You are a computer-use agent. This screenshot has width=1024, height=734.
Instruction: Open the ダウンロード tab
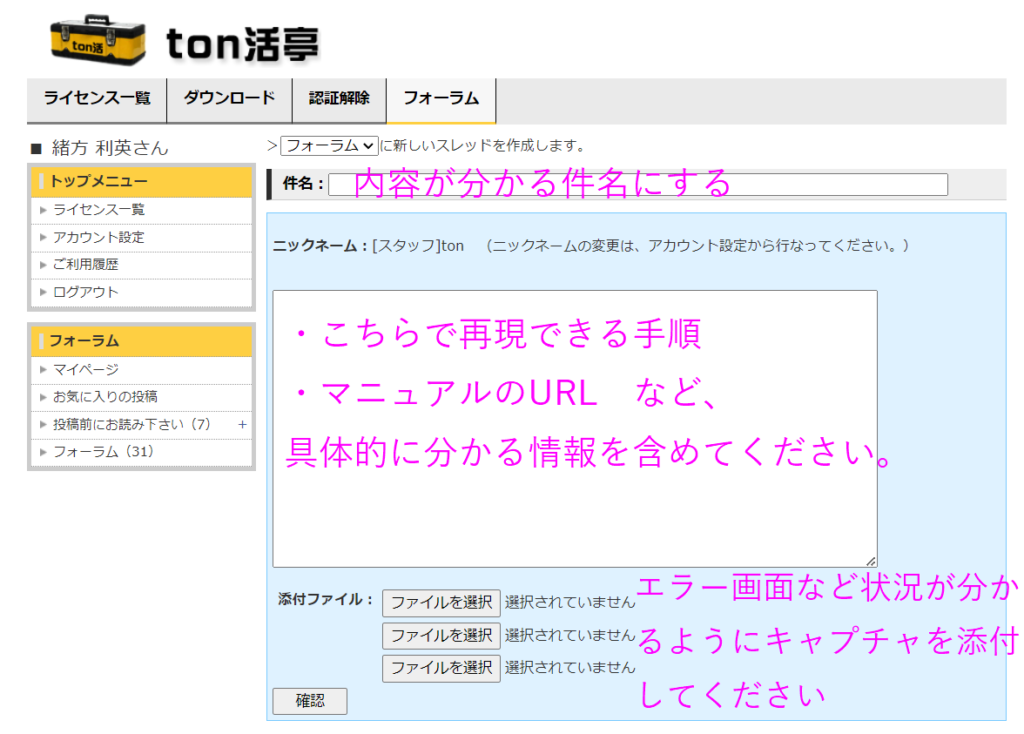click(x=229, y=98)
